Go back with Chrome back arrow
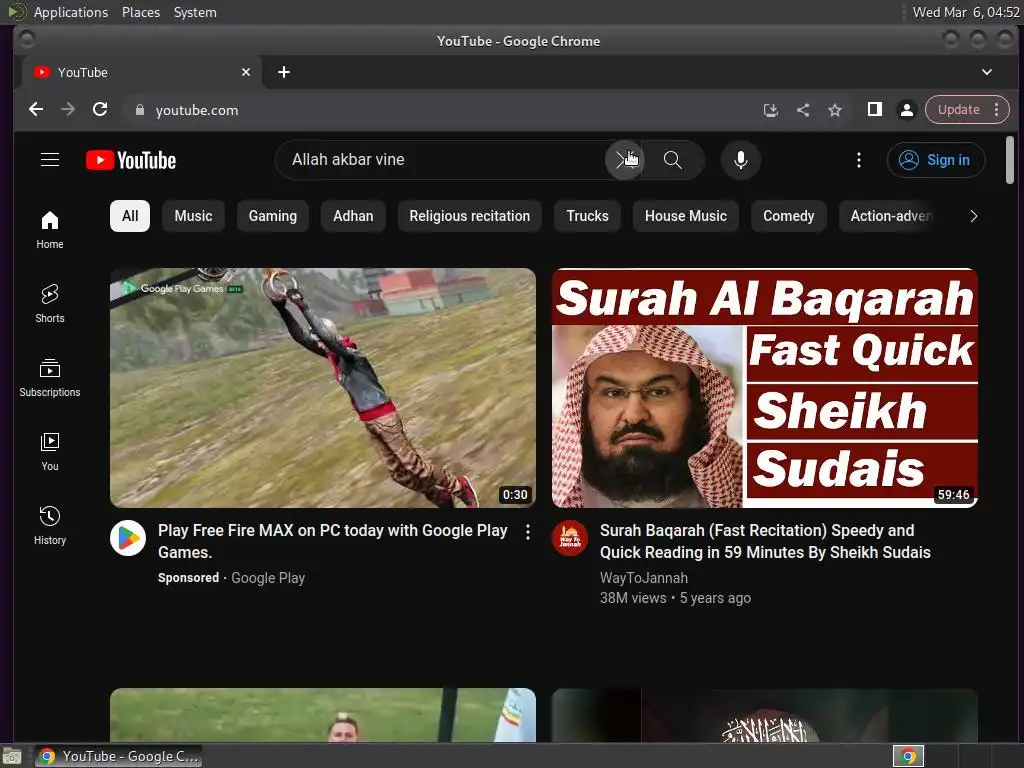1024x768 pixels. tap(36, 110)
